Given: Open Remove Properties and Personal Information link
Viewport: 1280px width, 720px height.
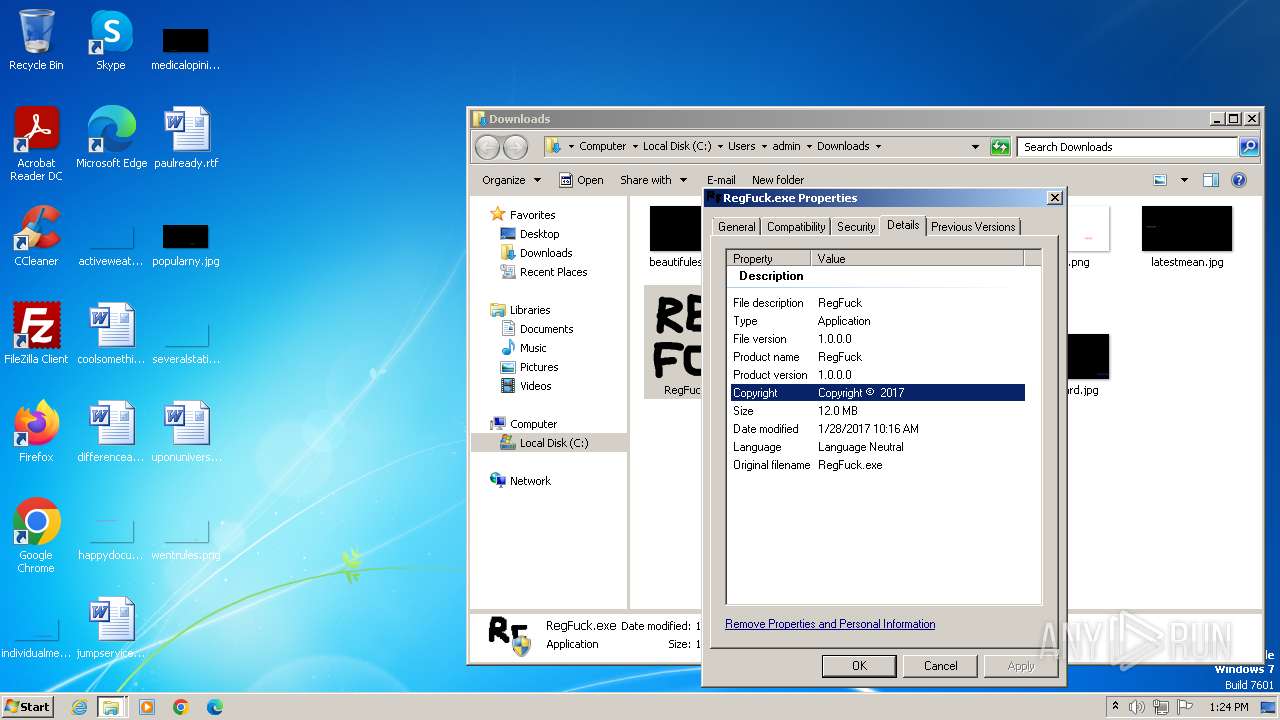Looking at the screenshot, I should click(830, 624).
